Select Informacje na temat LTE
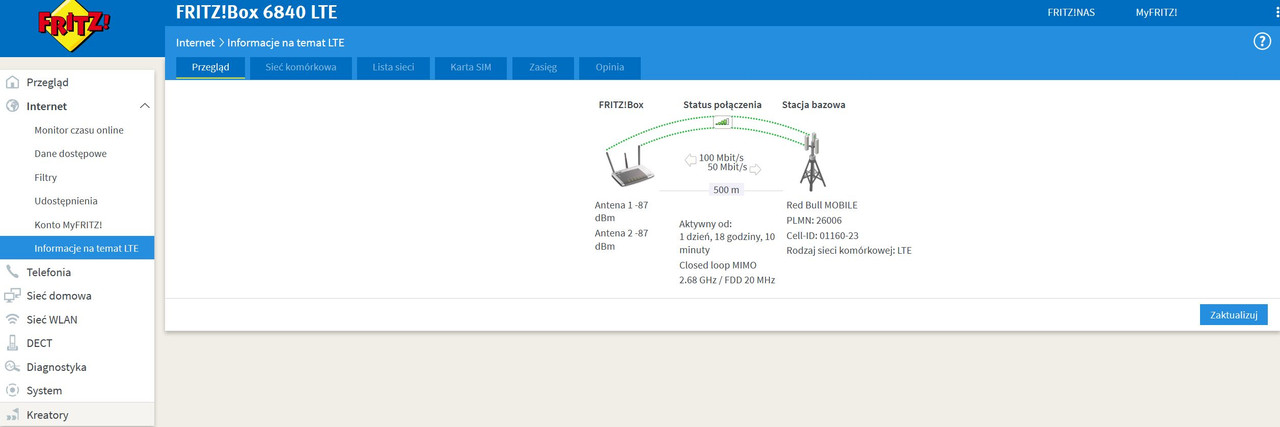 click(77, 248)
